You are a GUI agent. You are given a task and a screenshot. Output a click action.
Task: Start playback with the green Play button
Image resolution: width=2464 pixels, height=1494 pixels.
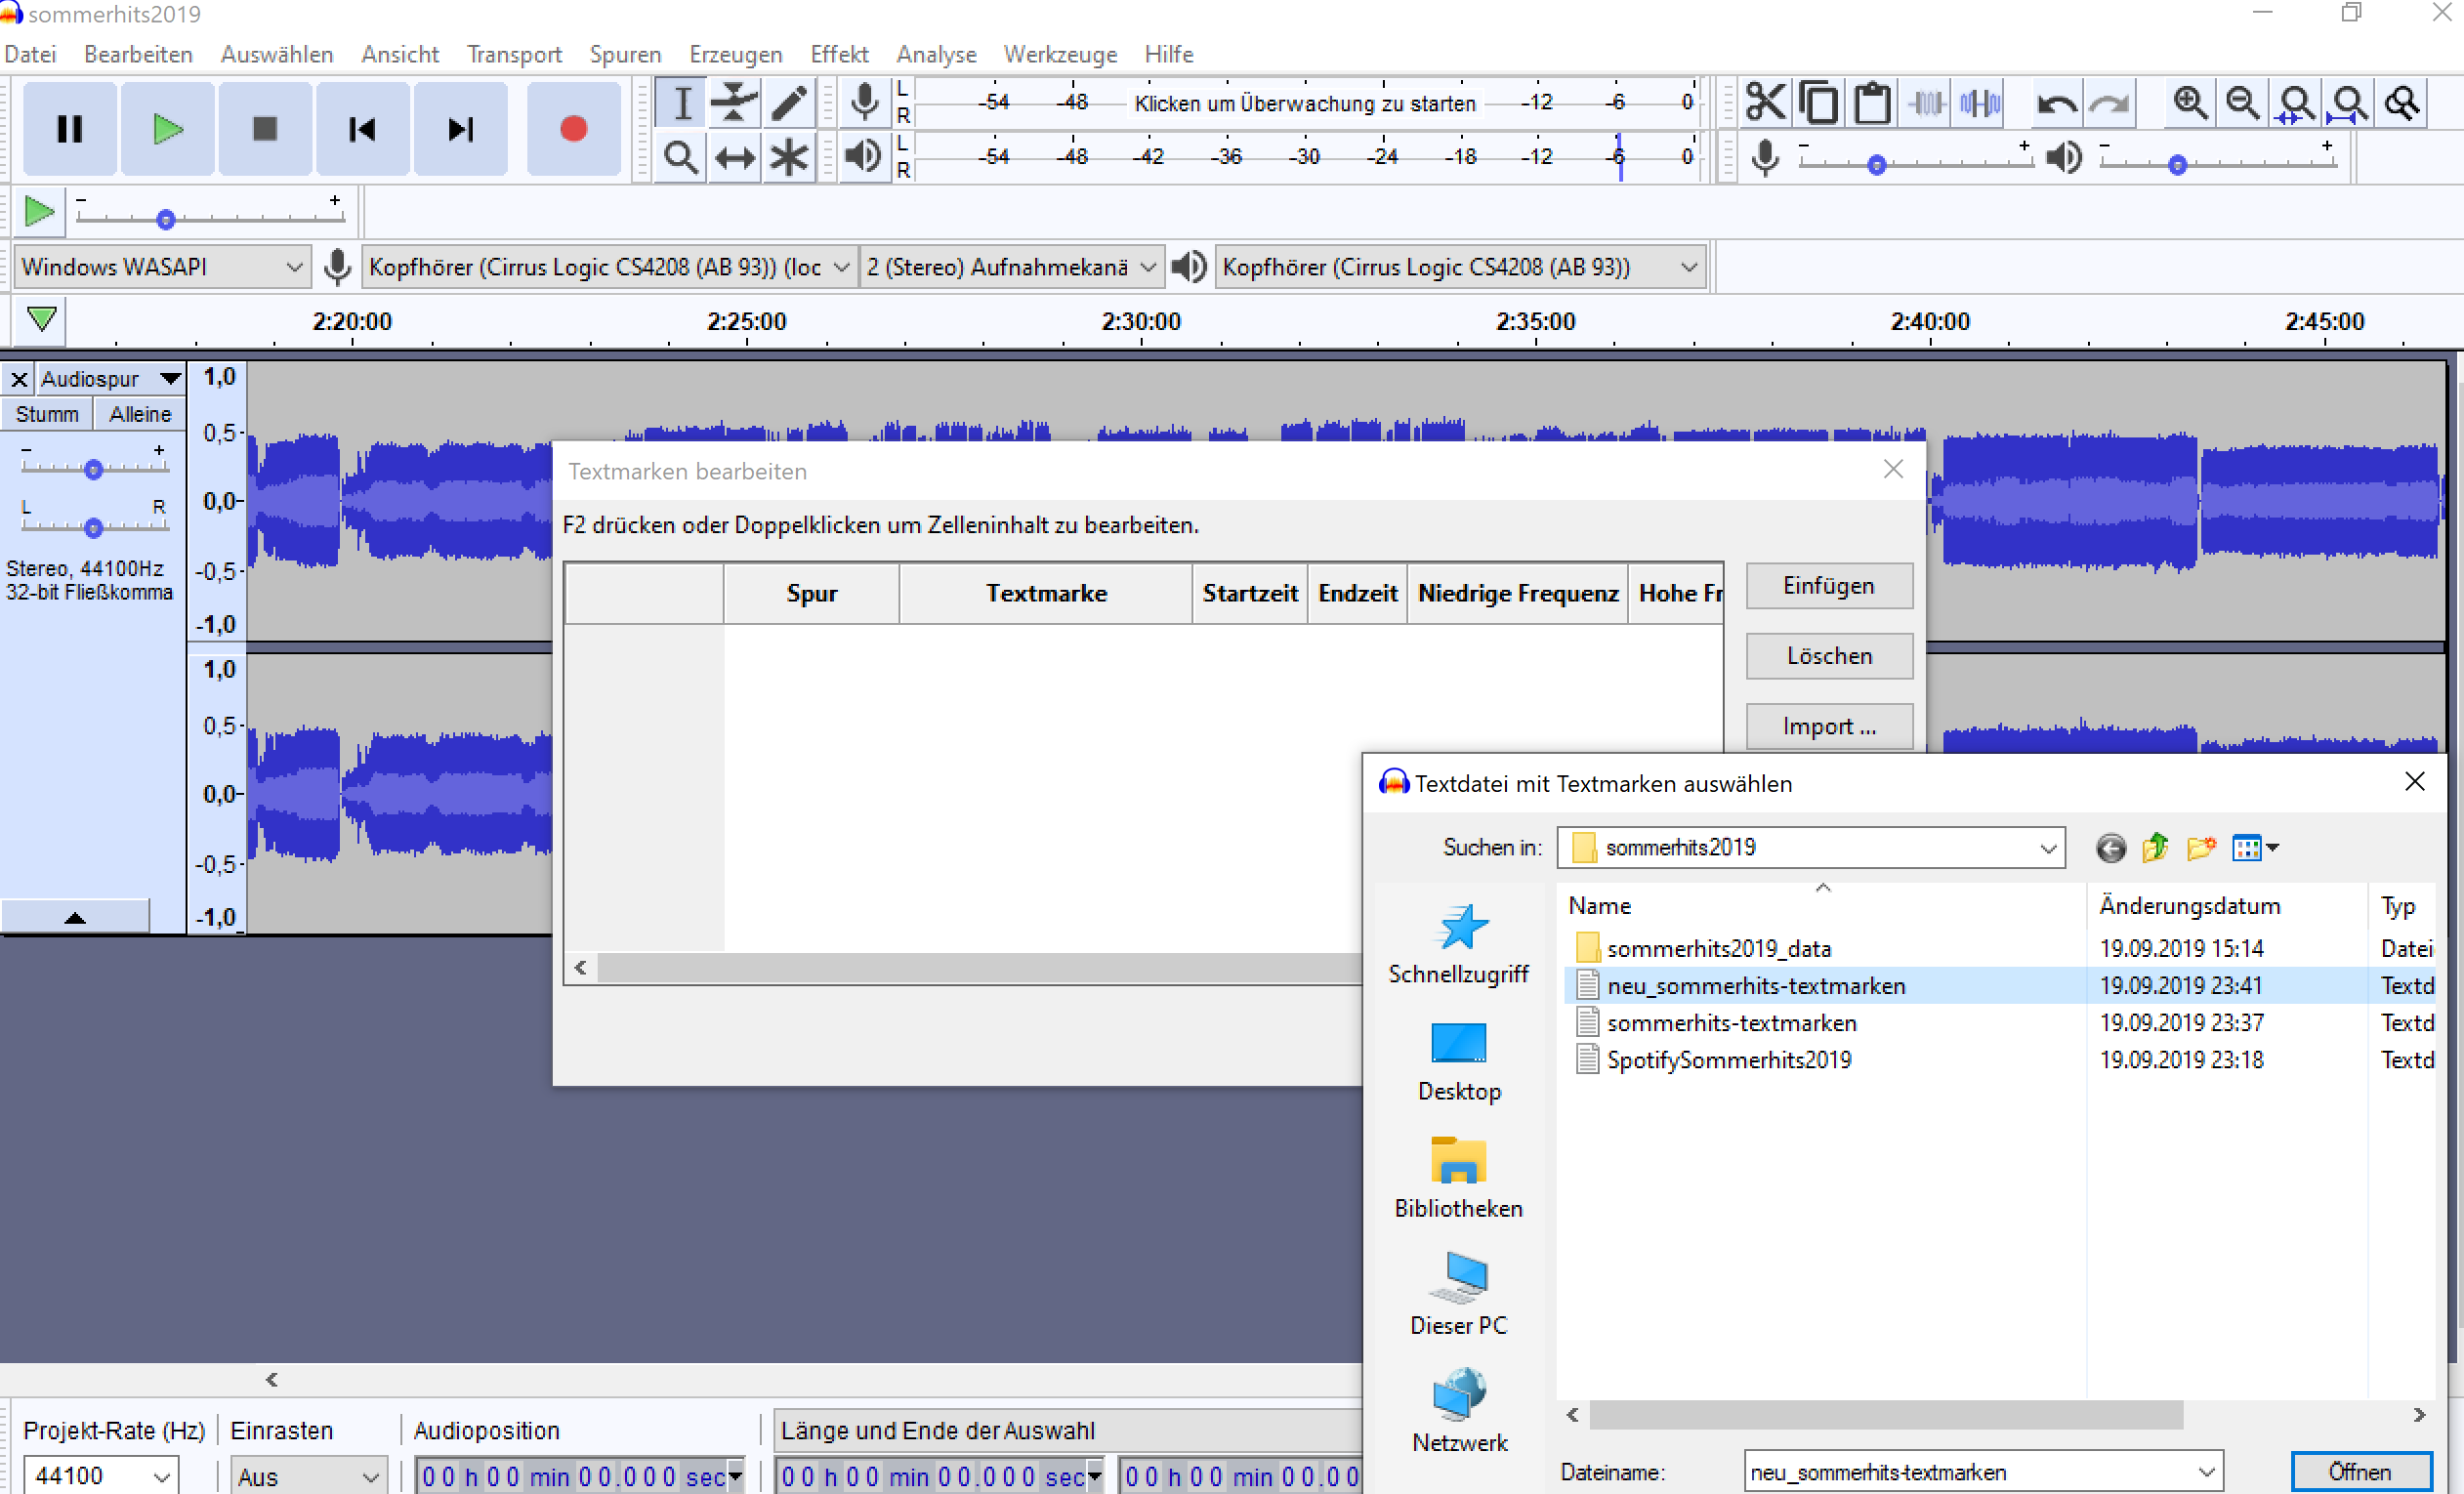point(167,129)
